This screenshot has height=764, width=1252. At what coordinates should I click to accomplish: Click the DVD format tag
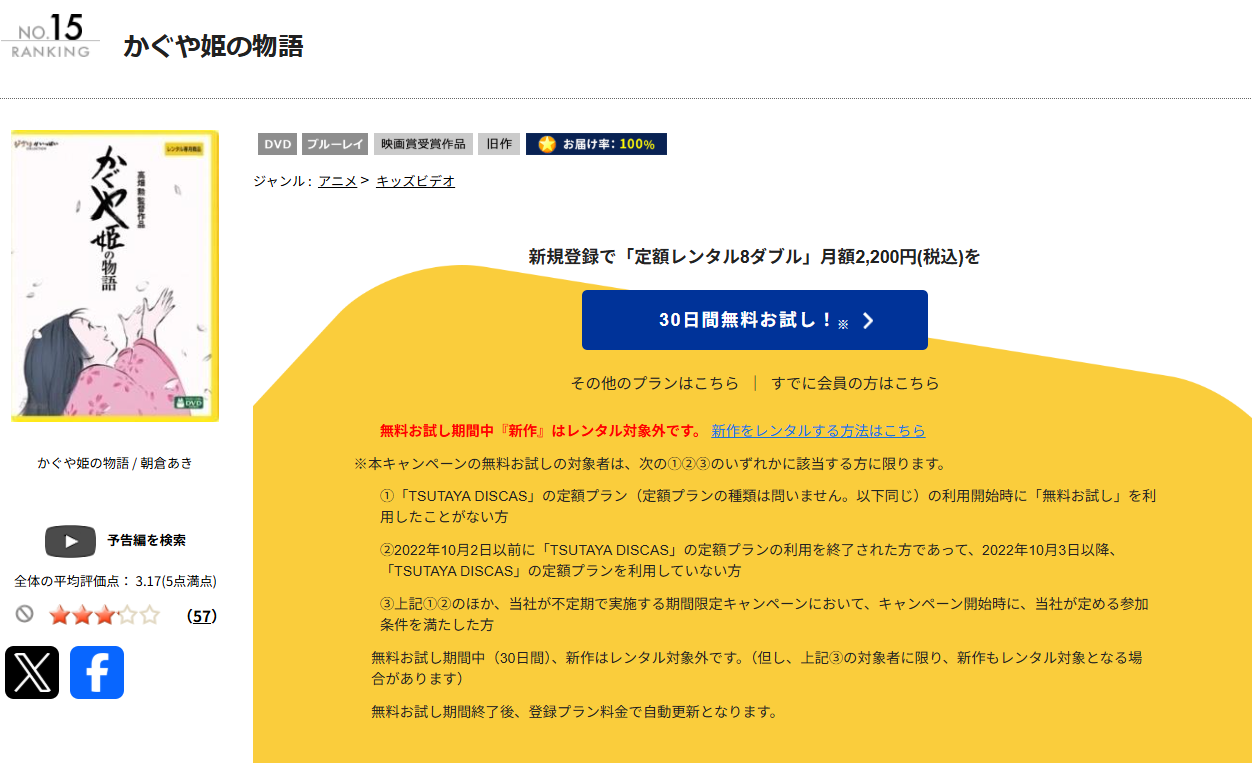coord(277,144)
